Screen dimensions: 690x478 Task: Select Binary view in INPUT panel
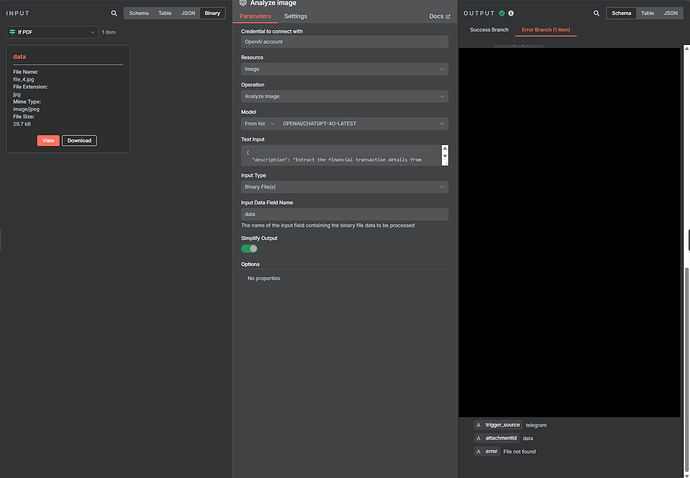click(x=212, y=13)
